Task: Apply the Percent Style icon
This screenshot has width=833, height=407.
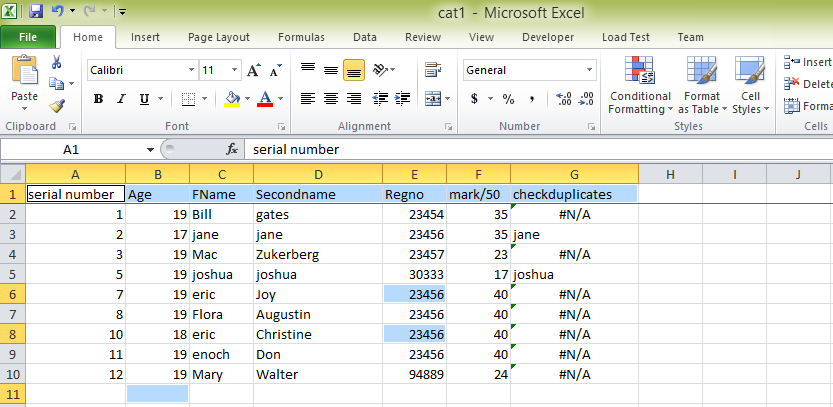Action: [x=508, y=99]
